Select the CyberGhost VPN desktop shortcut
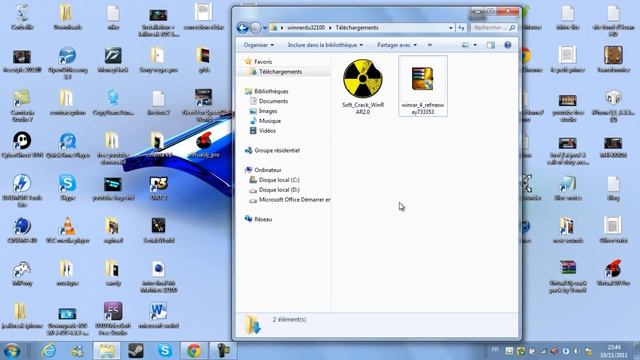 [22, 145]
